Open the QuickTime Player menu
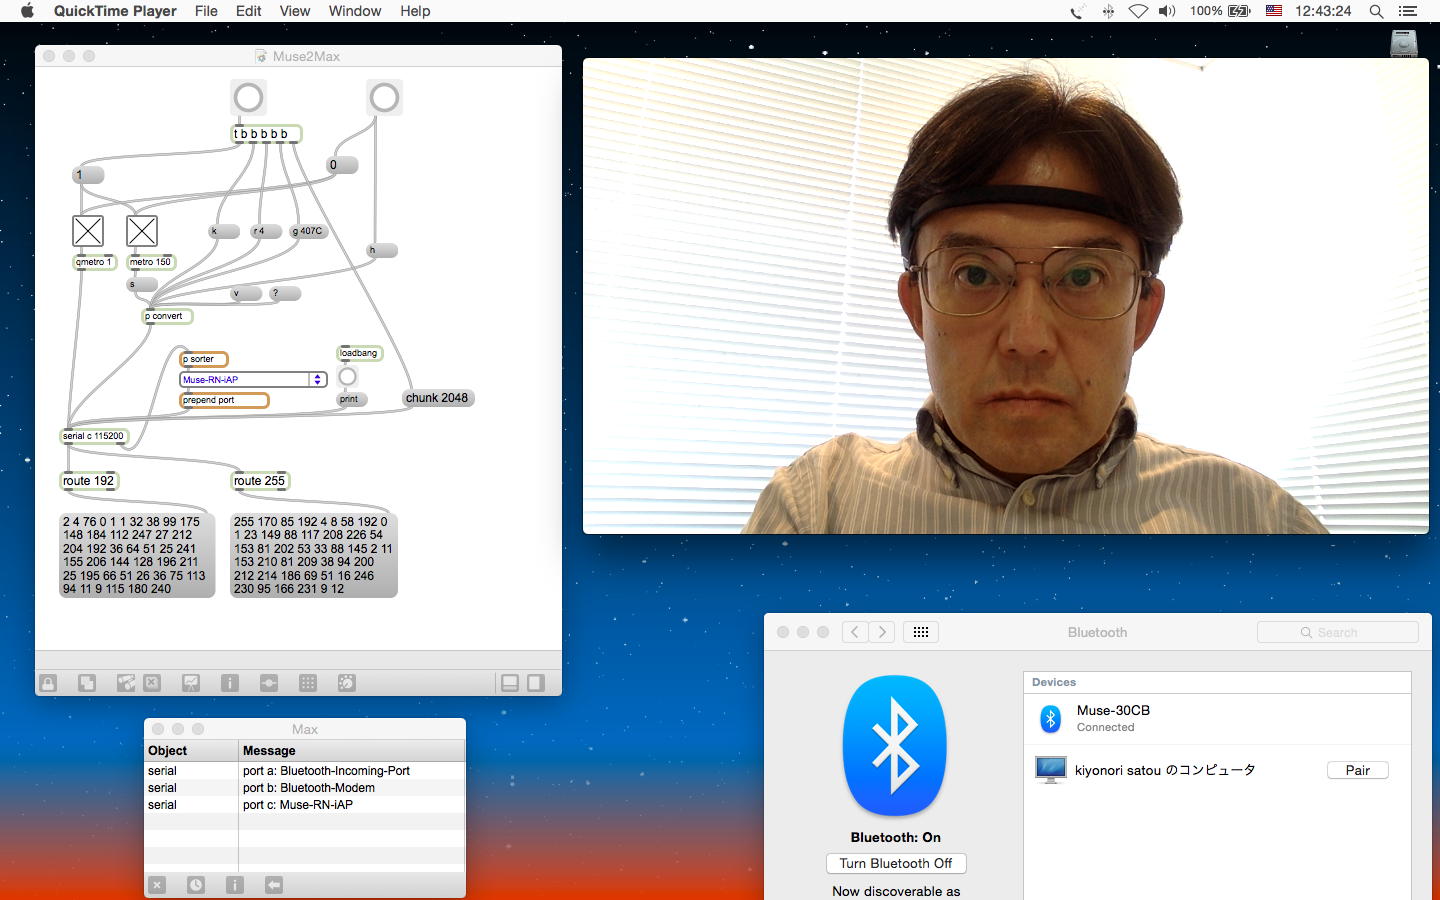The width and height of the screenshot is (1440, 900). tap(115, 11)
